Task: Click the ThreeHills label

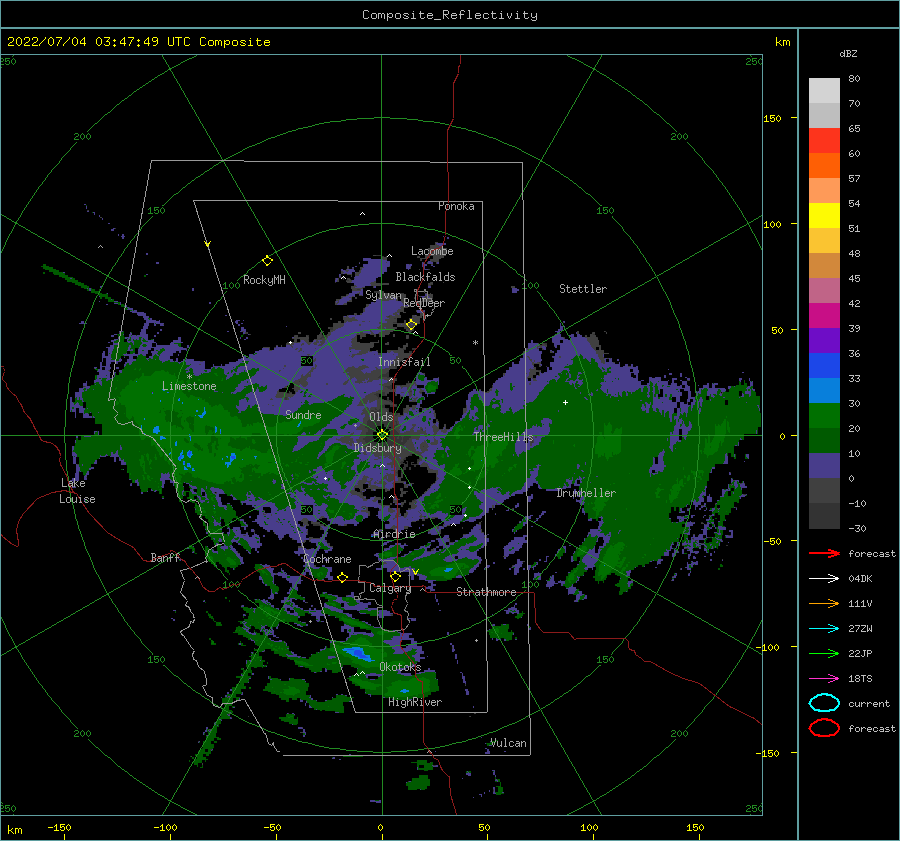Action: tap(503, 437)
